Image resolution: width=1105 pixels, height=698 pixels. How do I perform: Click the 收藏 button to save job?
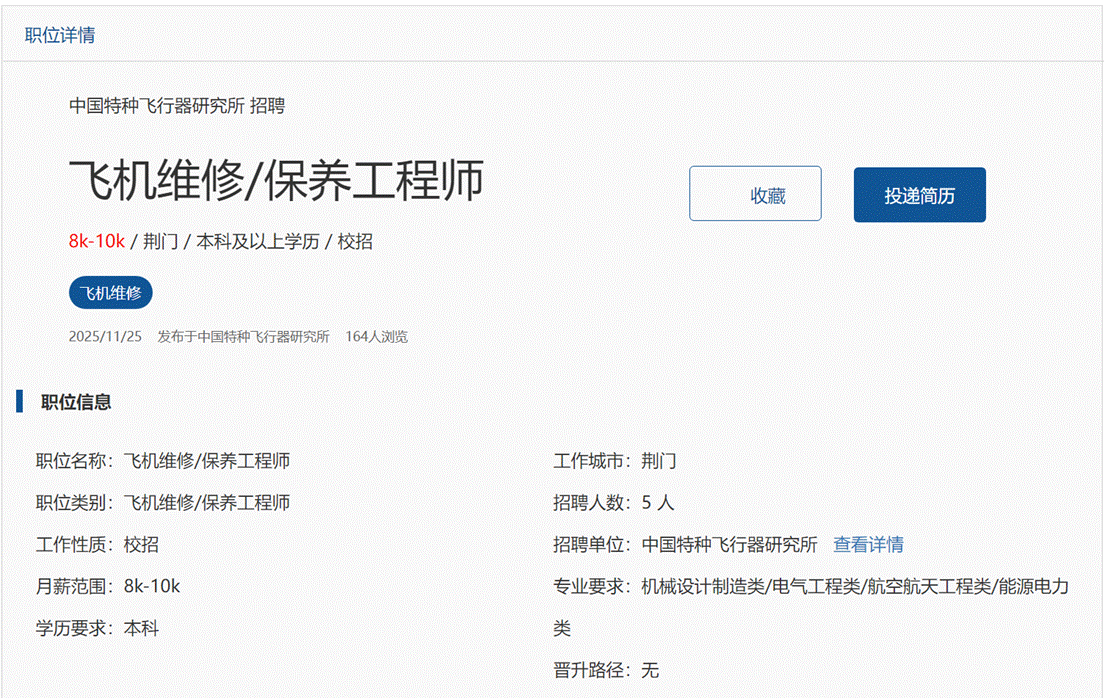click(755, 194)
